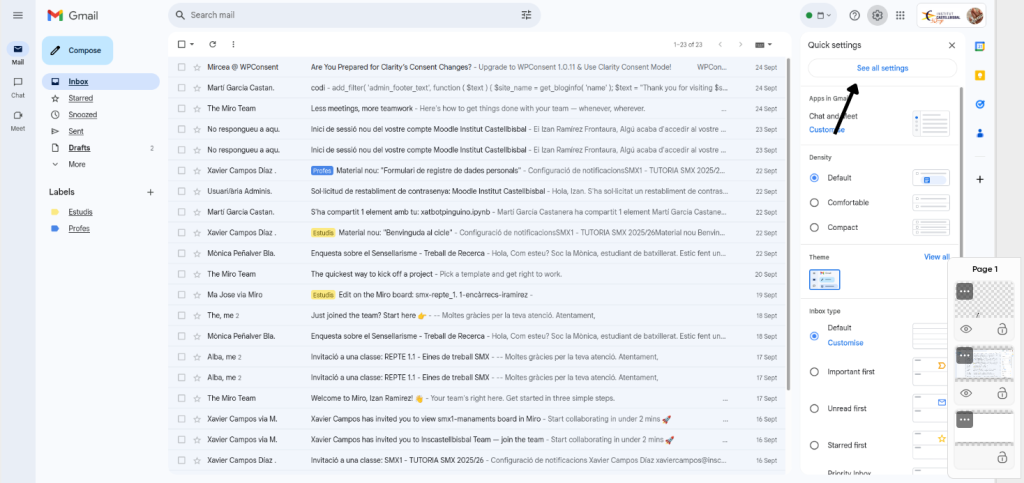Open the Google apps grid icon
The height and width of the screenshot is (483, 1024).
(x=900, y=15)
